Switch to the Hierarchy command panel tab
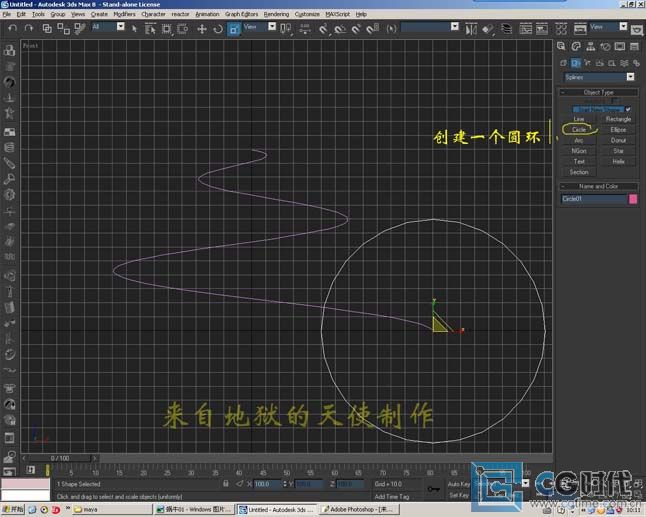 (591, 47)
